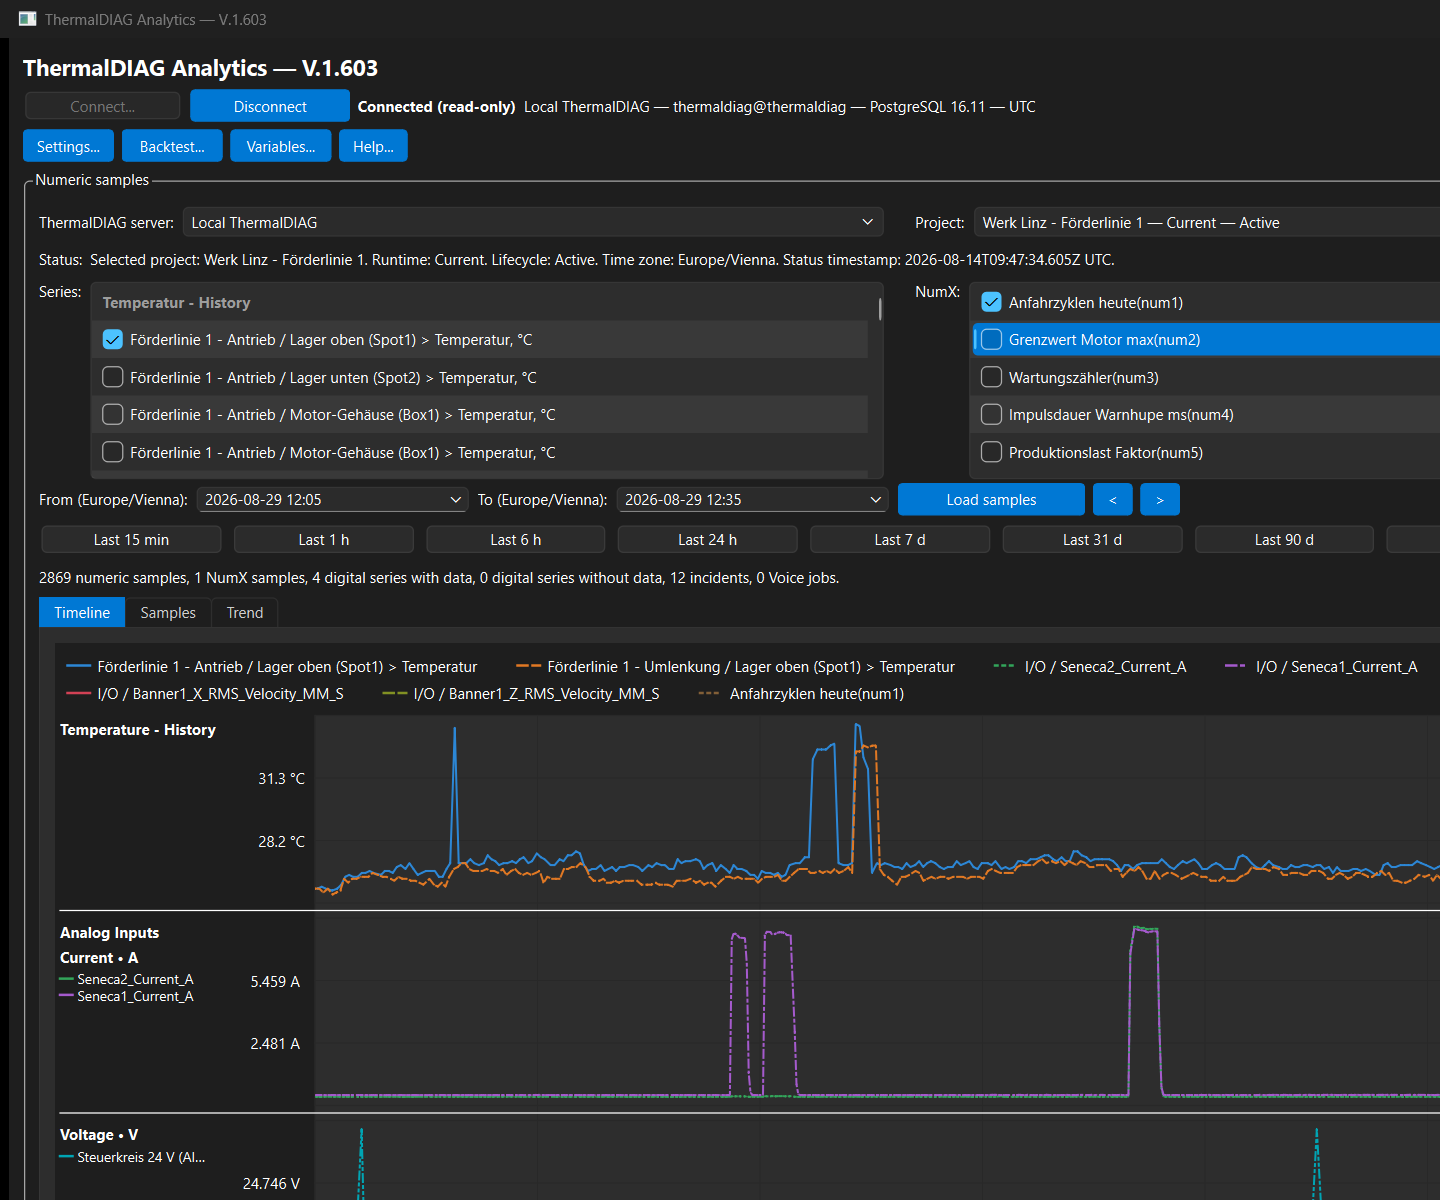The width and height of the screenshot is (1440, 1200).
Task: Select the Last 1 h range
Action: click(324, 539)
